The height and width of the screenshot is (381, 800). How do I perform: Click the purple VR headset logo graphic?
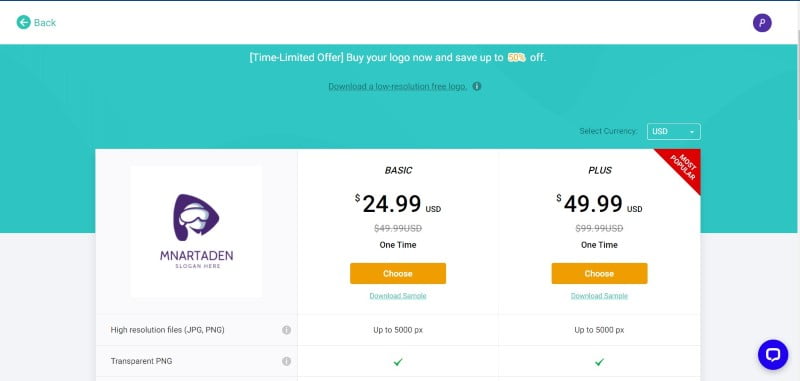point(196,217)
